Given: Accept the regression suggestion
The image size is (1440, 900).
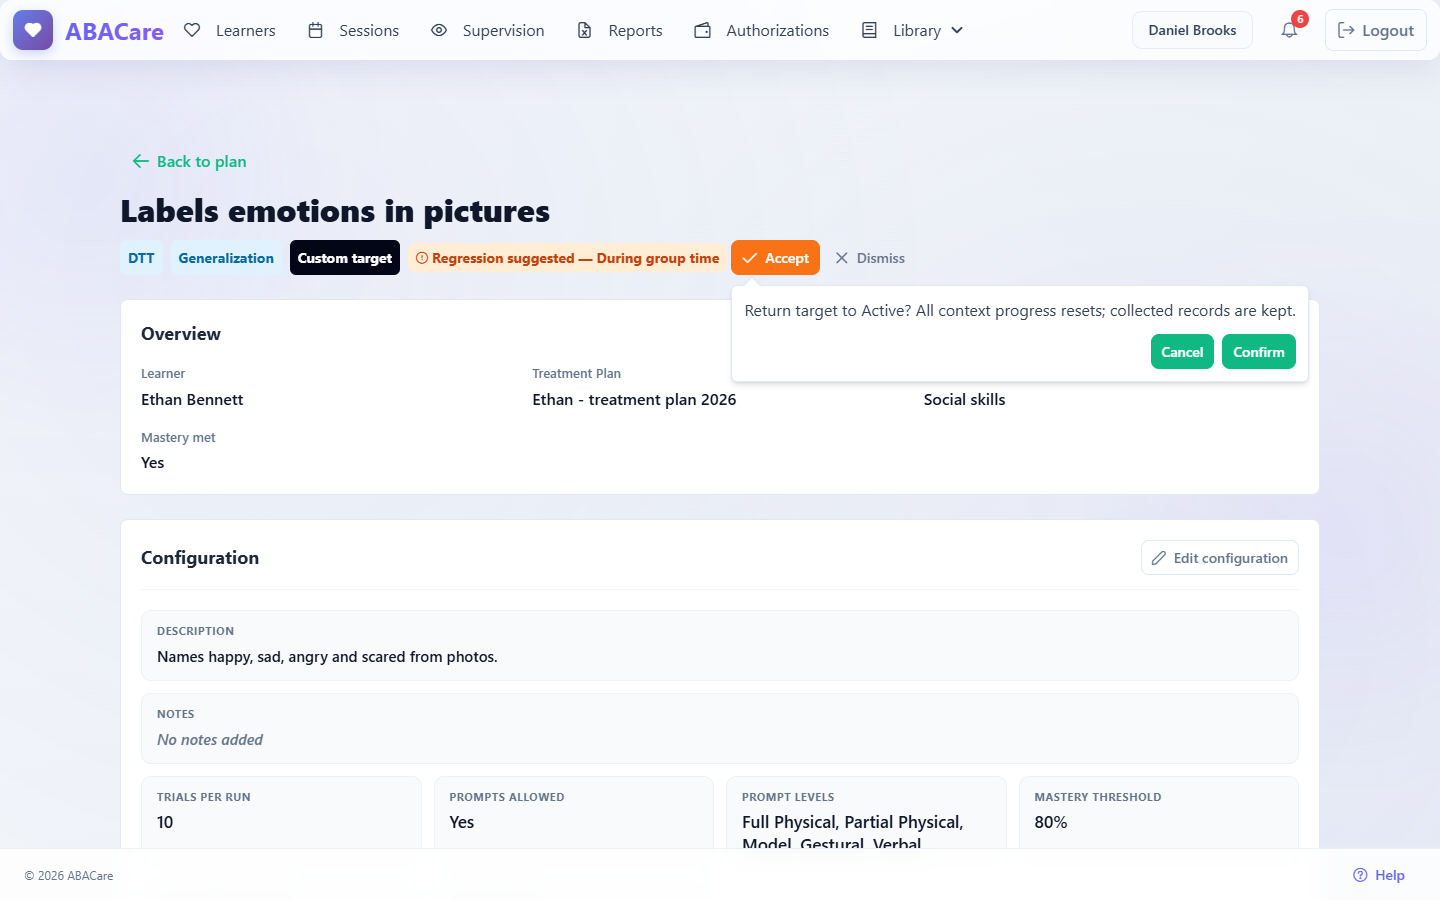Looking at the screenshot, I should click(775, 258).
